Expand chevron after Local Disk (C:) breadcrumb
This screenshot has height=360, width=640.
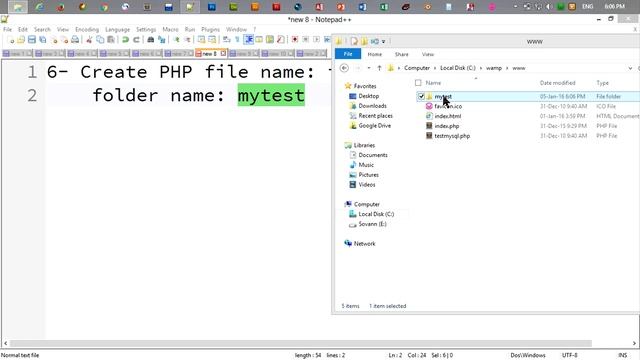pyautogui.click(x=481, y=68)
